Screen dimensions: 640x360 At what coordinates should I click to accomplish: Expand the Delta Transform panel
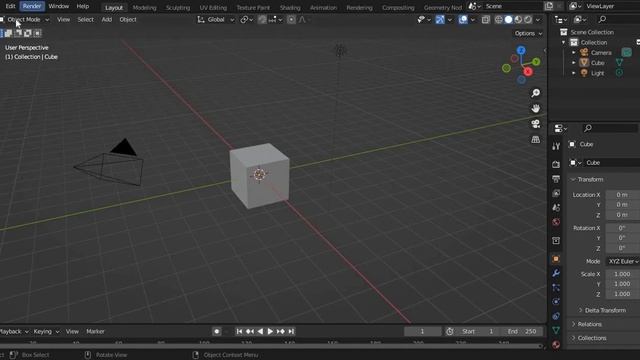coord(602,310)
